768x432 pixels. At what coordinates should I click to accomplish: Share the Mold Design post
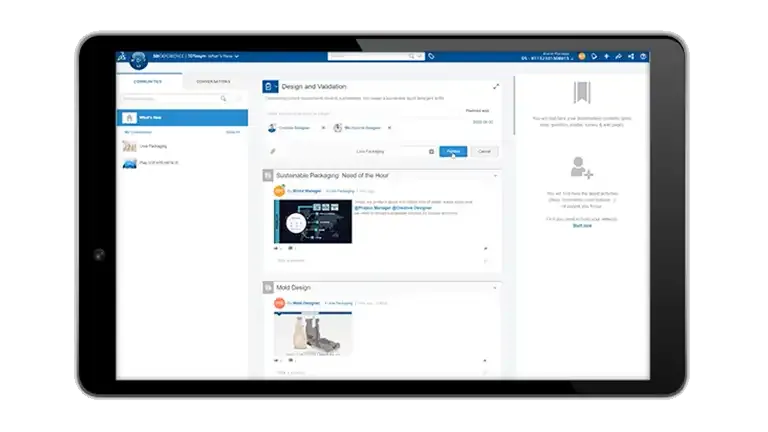[485, 360]
